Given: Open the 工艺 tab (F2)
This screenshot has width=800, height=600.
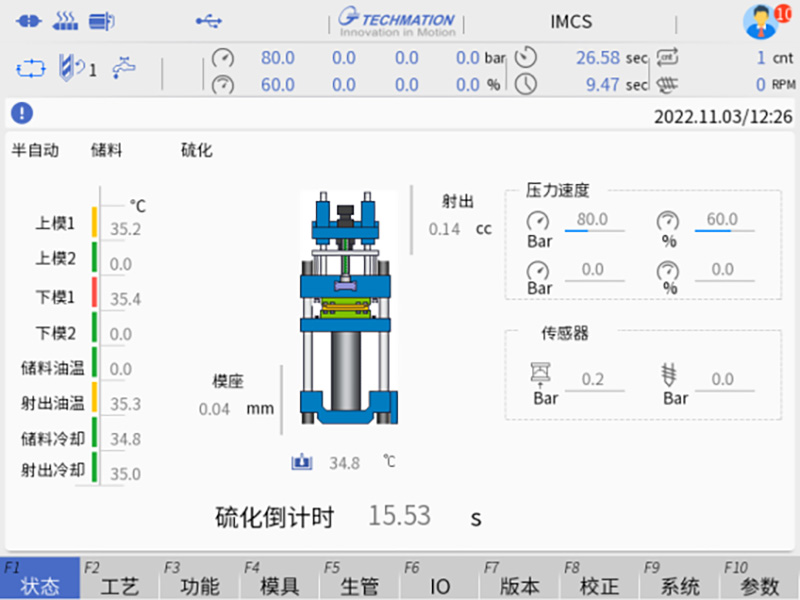Looking at the screenshot, I should (120, 580).
